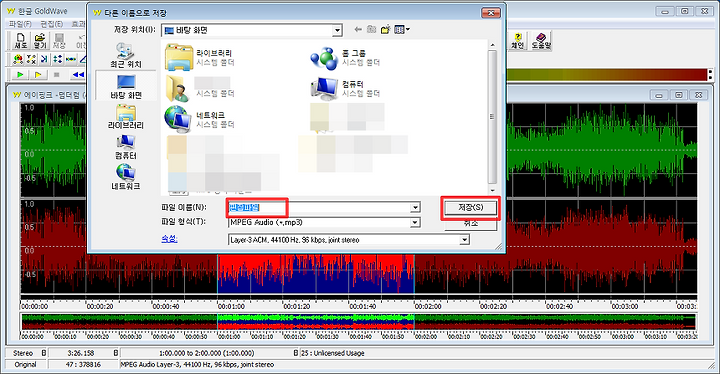Expand the 파일 이름 filename dropdown arrow
This screenshot has height=374, width=720.
pyautogui.click(x=415, y=208)
